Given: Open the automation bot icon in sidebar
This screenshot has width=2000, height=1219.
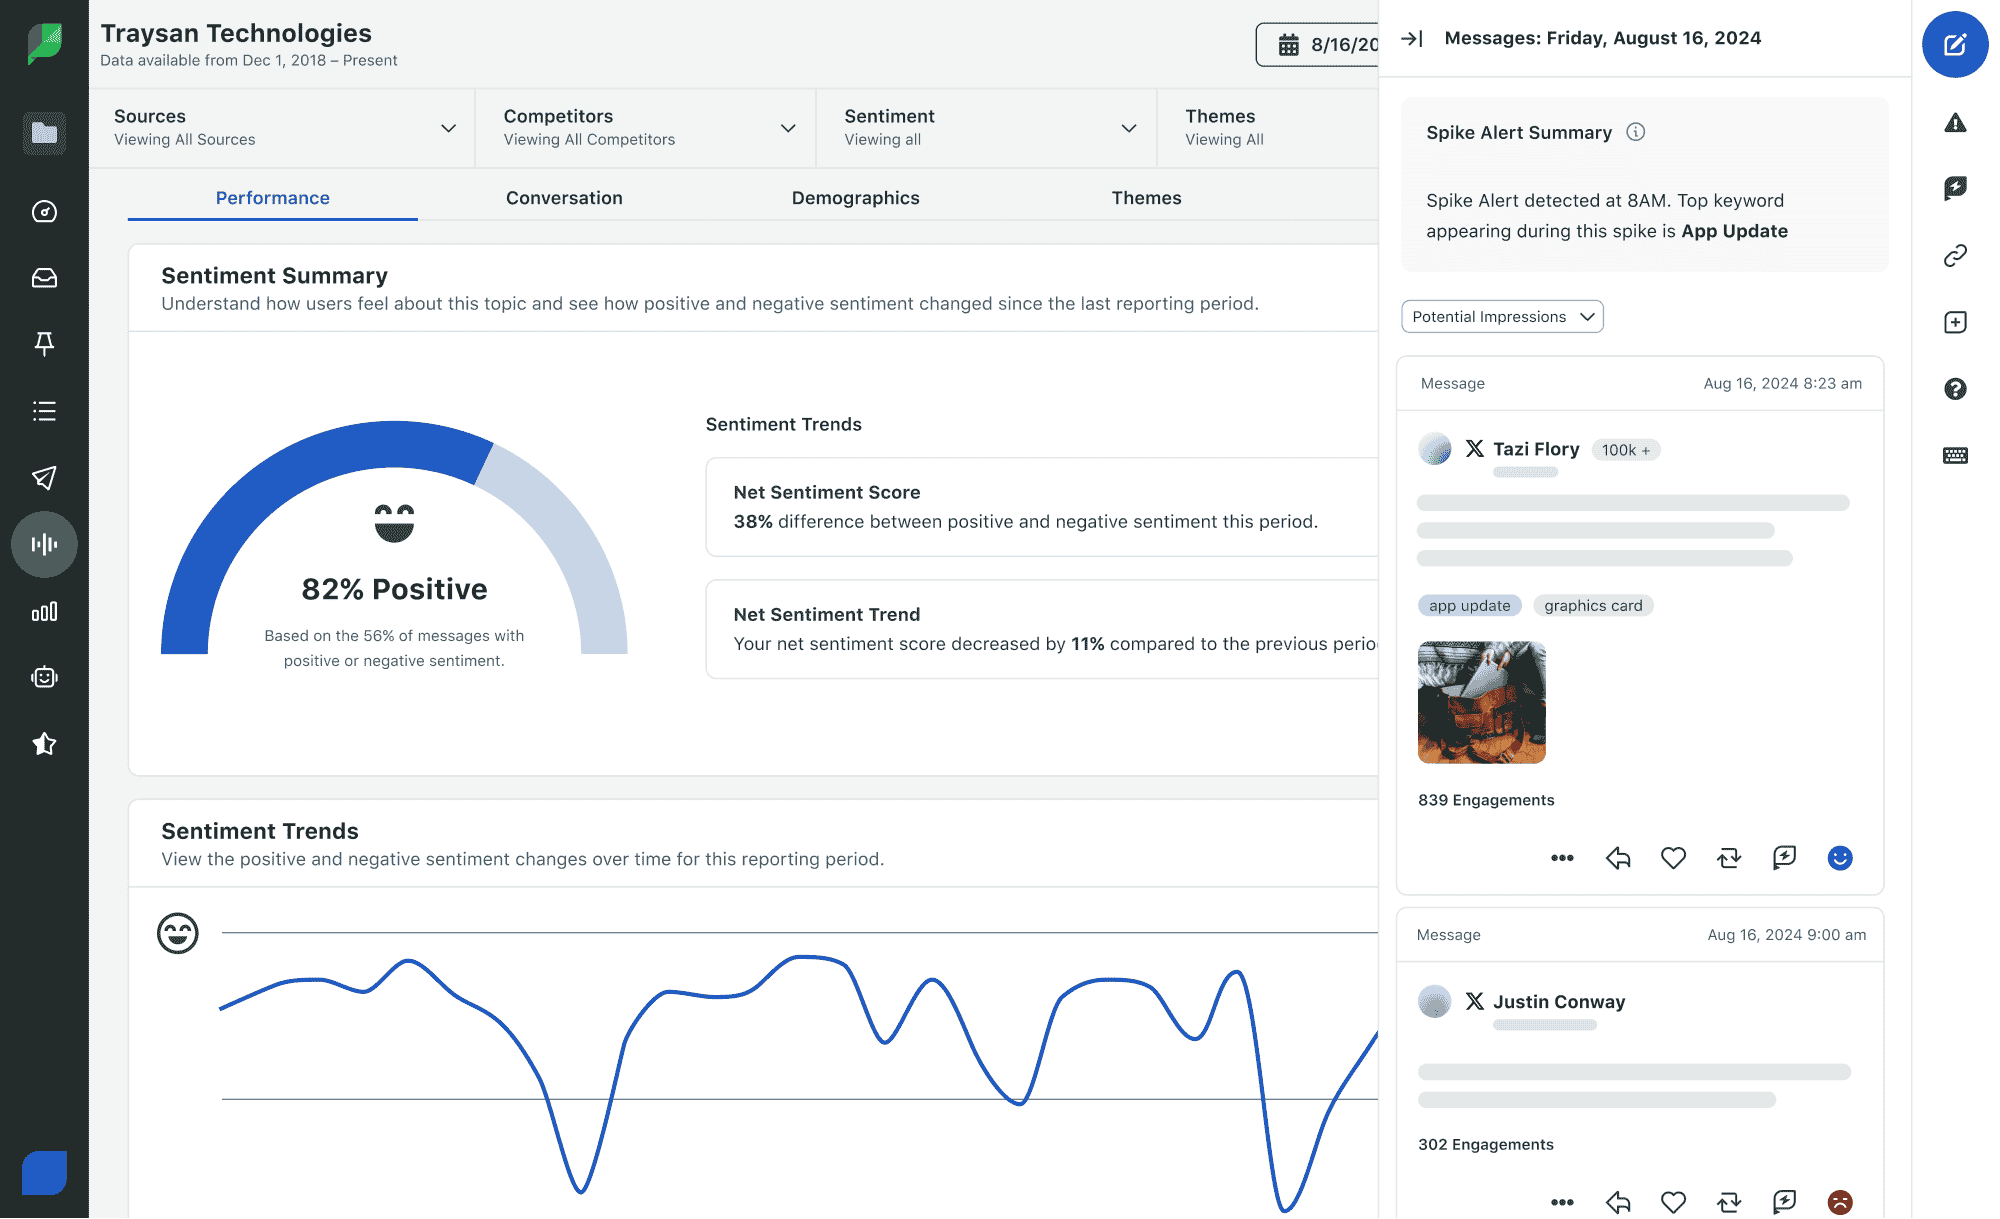Looking at the screenshot, I should click(x=44, y=676).
